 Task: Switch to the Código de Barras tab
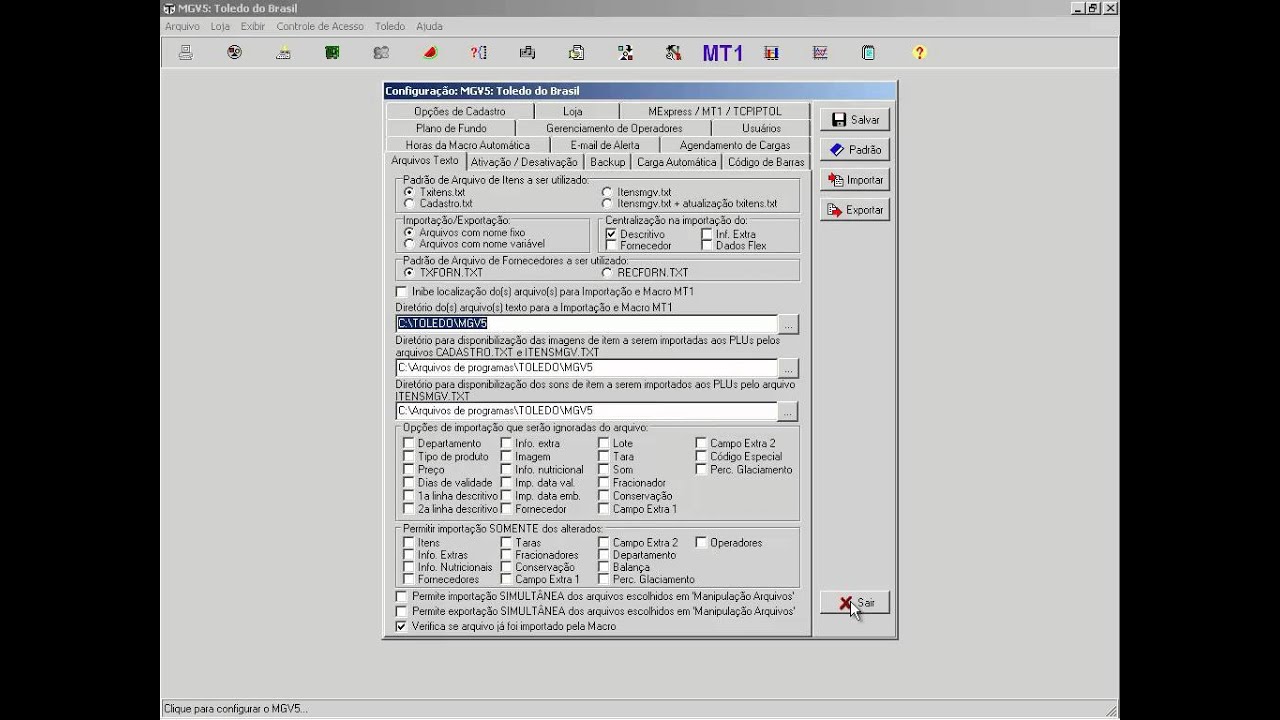(766, 162)
